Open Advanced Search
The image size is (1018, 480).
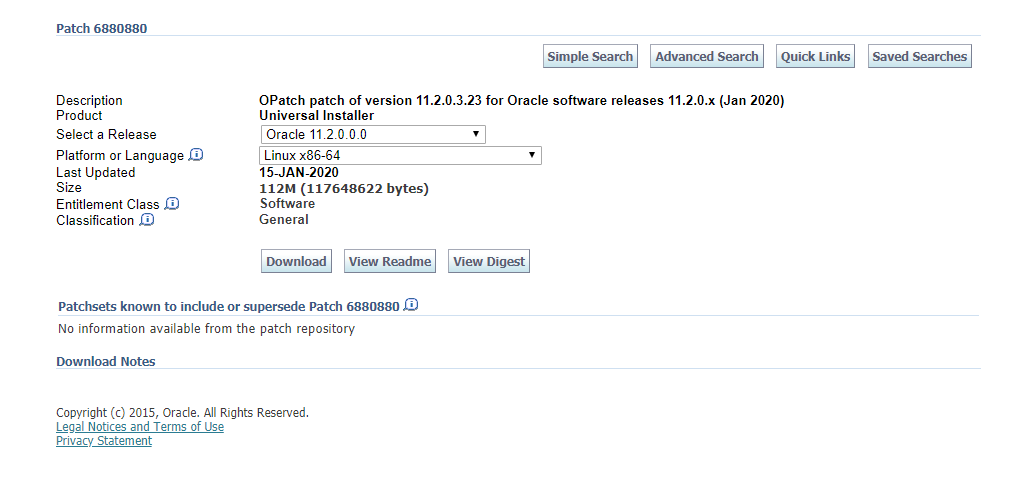707,57
